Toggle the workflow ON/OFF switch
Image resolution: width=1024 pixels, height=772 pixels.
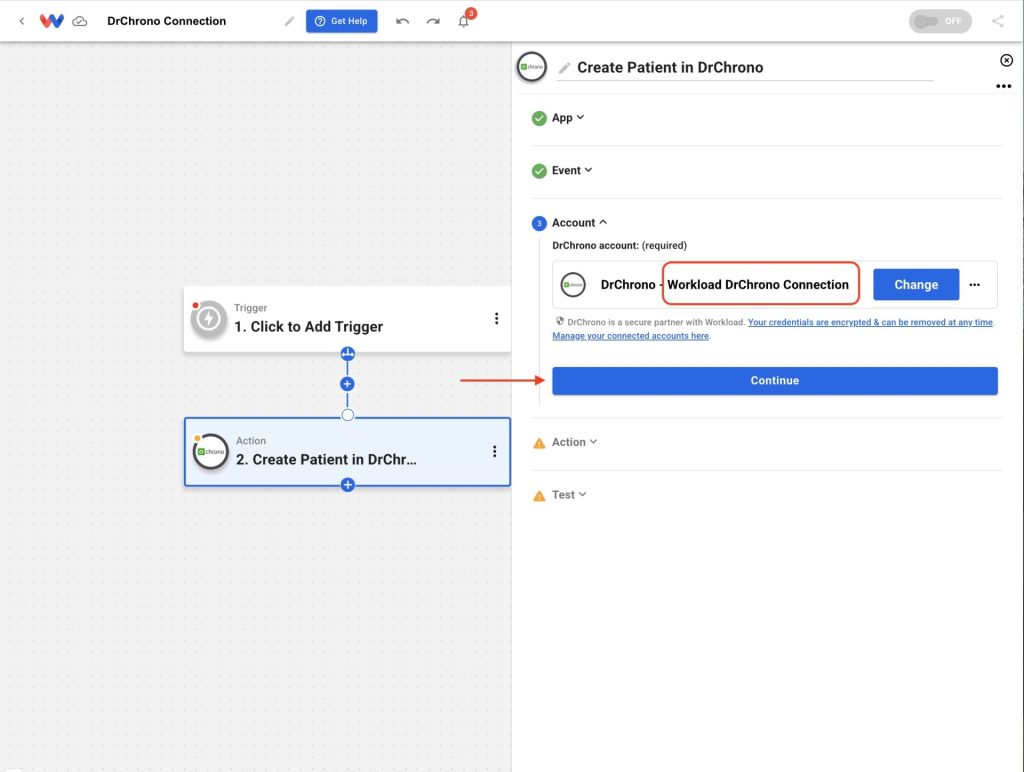[x=939, y=21]
